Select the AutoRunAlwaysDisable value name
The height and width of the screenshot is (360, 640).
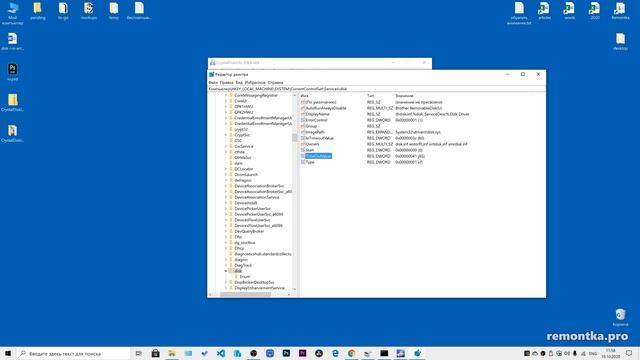pyautogui.click(x=326, y=108)
